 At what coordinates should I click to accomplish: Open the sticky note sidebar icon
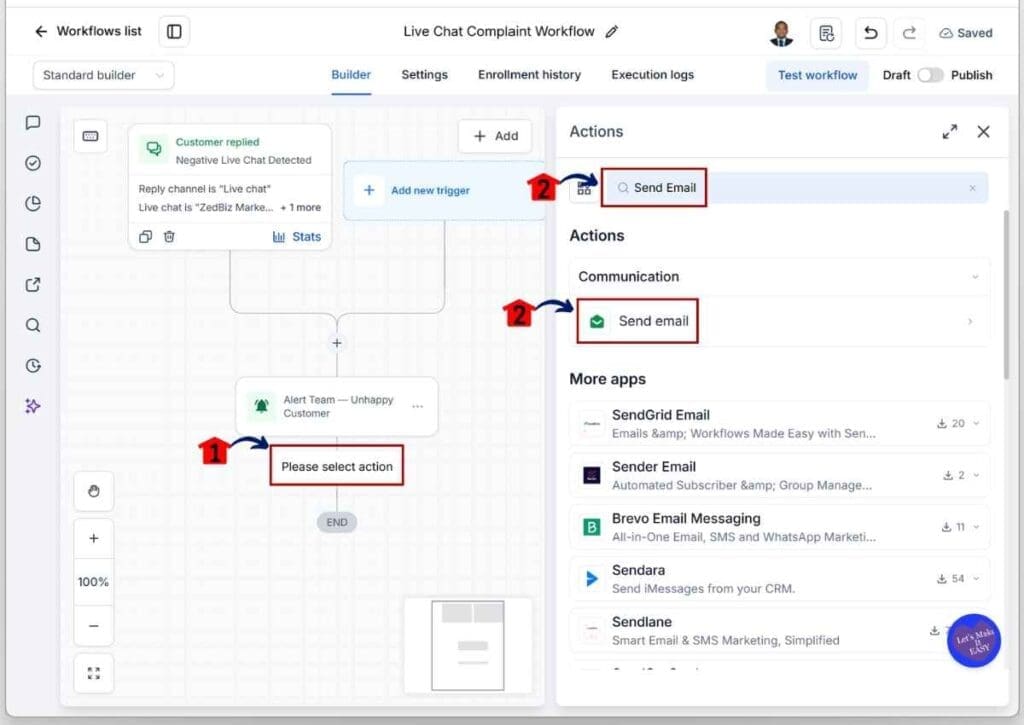pos(33,244)
